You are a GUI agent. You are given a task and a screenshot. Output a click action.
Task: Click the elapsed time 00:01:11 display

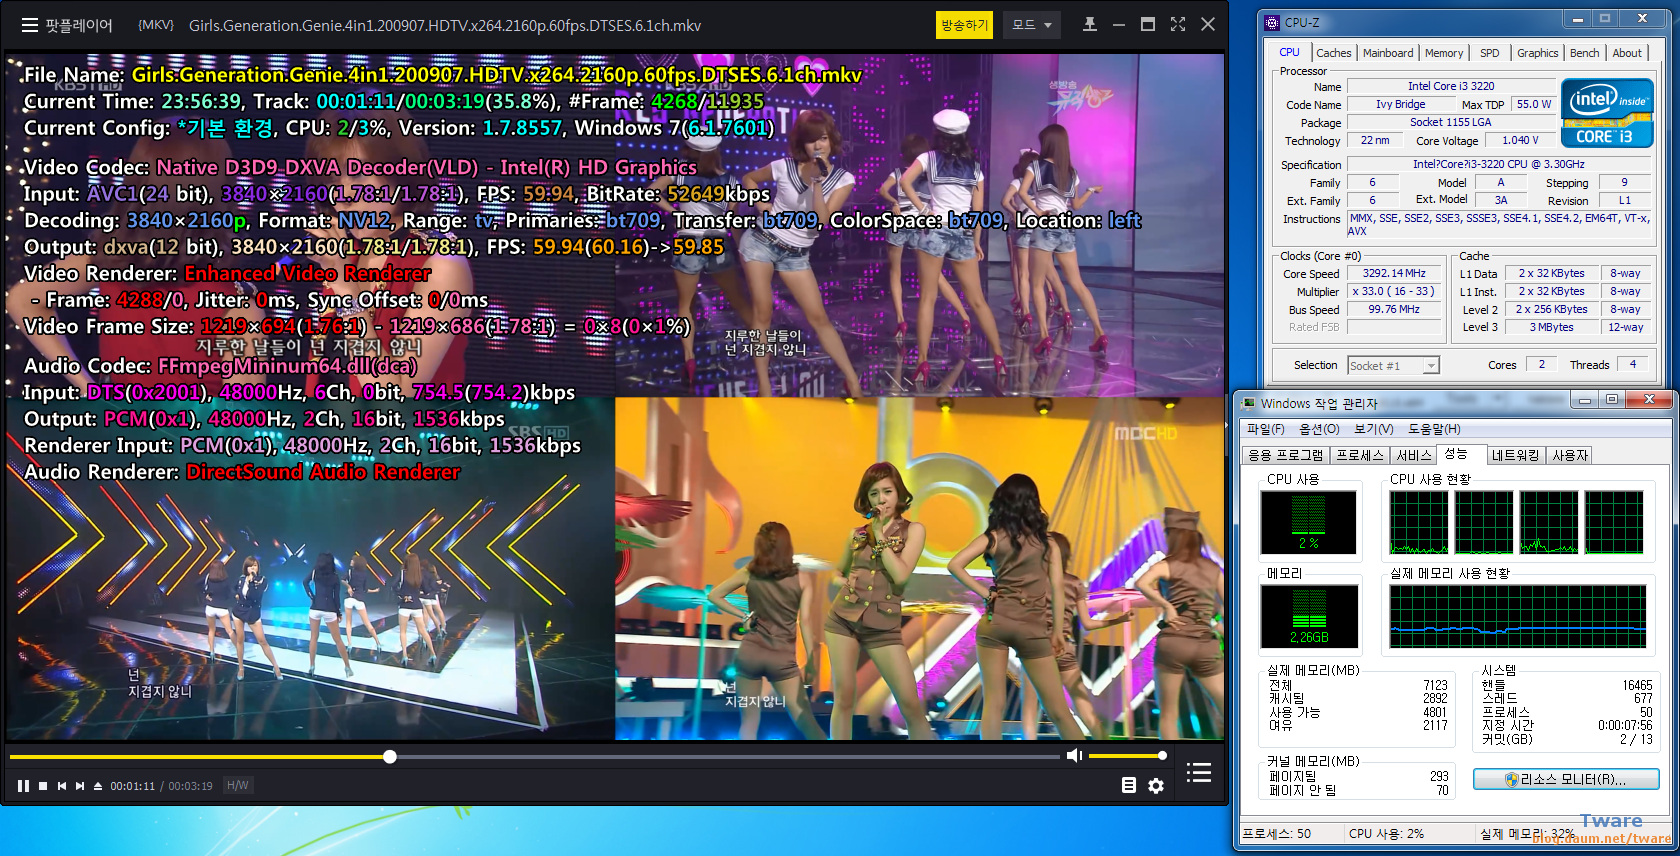click(x=133, y=786)
